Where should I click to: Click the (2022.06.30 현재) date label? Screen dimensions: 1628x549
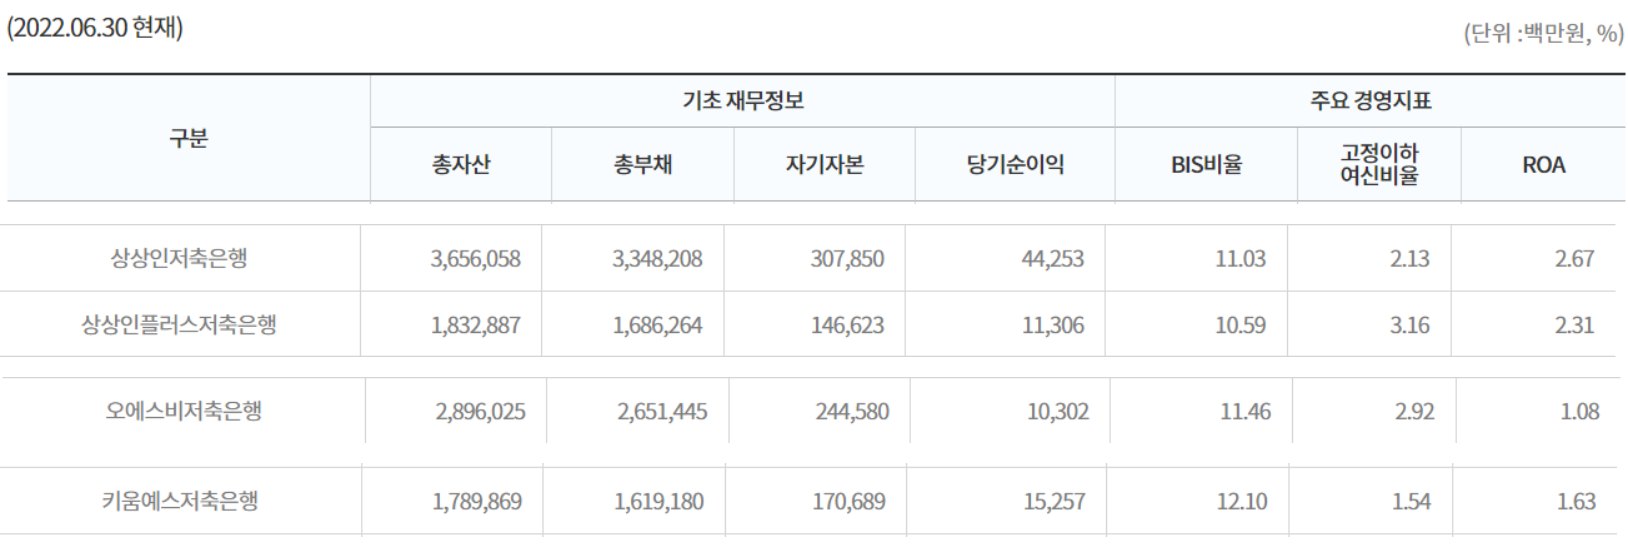pyautogui.click(x=95, y=28)
